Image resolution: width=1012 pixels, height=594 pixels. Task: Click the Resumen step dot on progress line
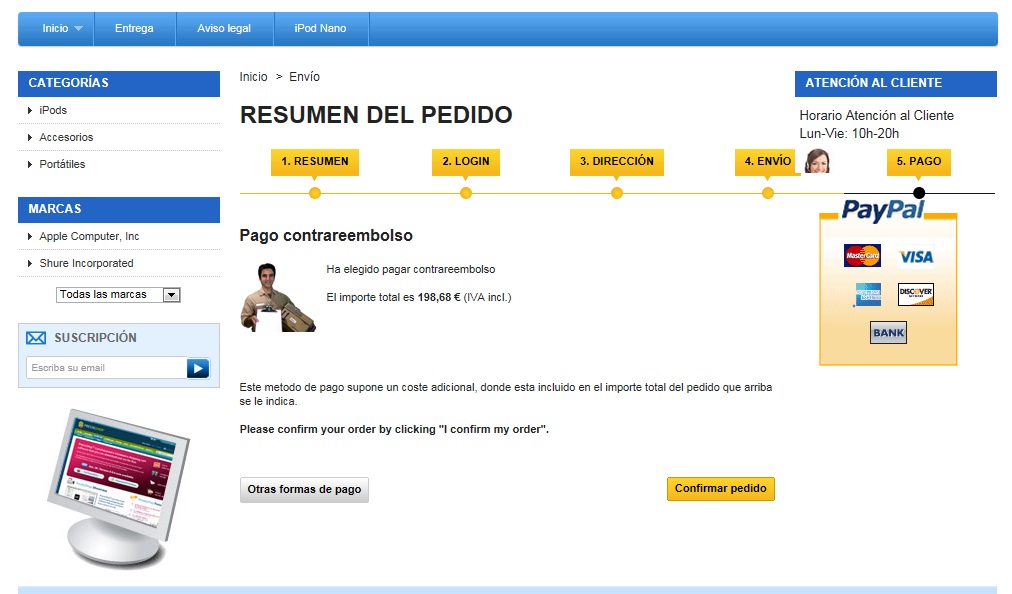(x=315, y=193)
